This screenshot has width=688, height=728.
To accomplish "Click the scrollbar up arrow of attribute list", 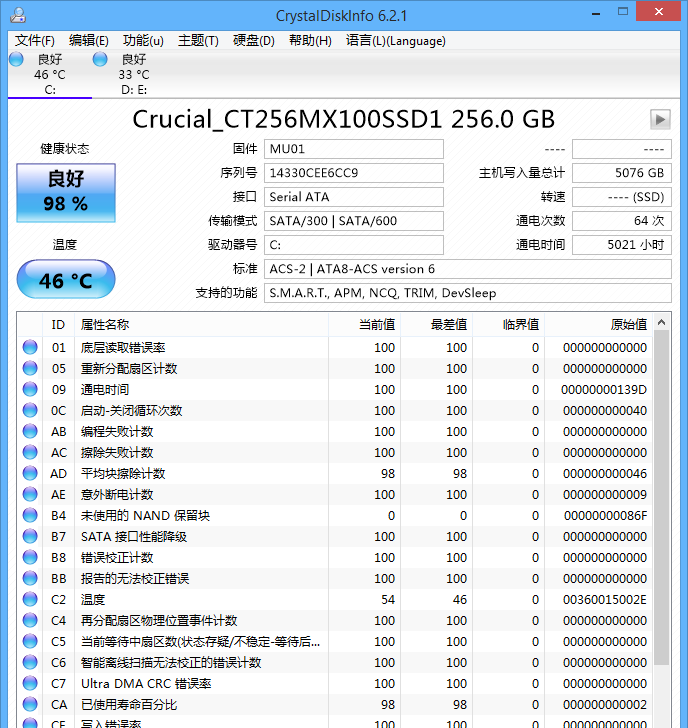I will [662, 322].
